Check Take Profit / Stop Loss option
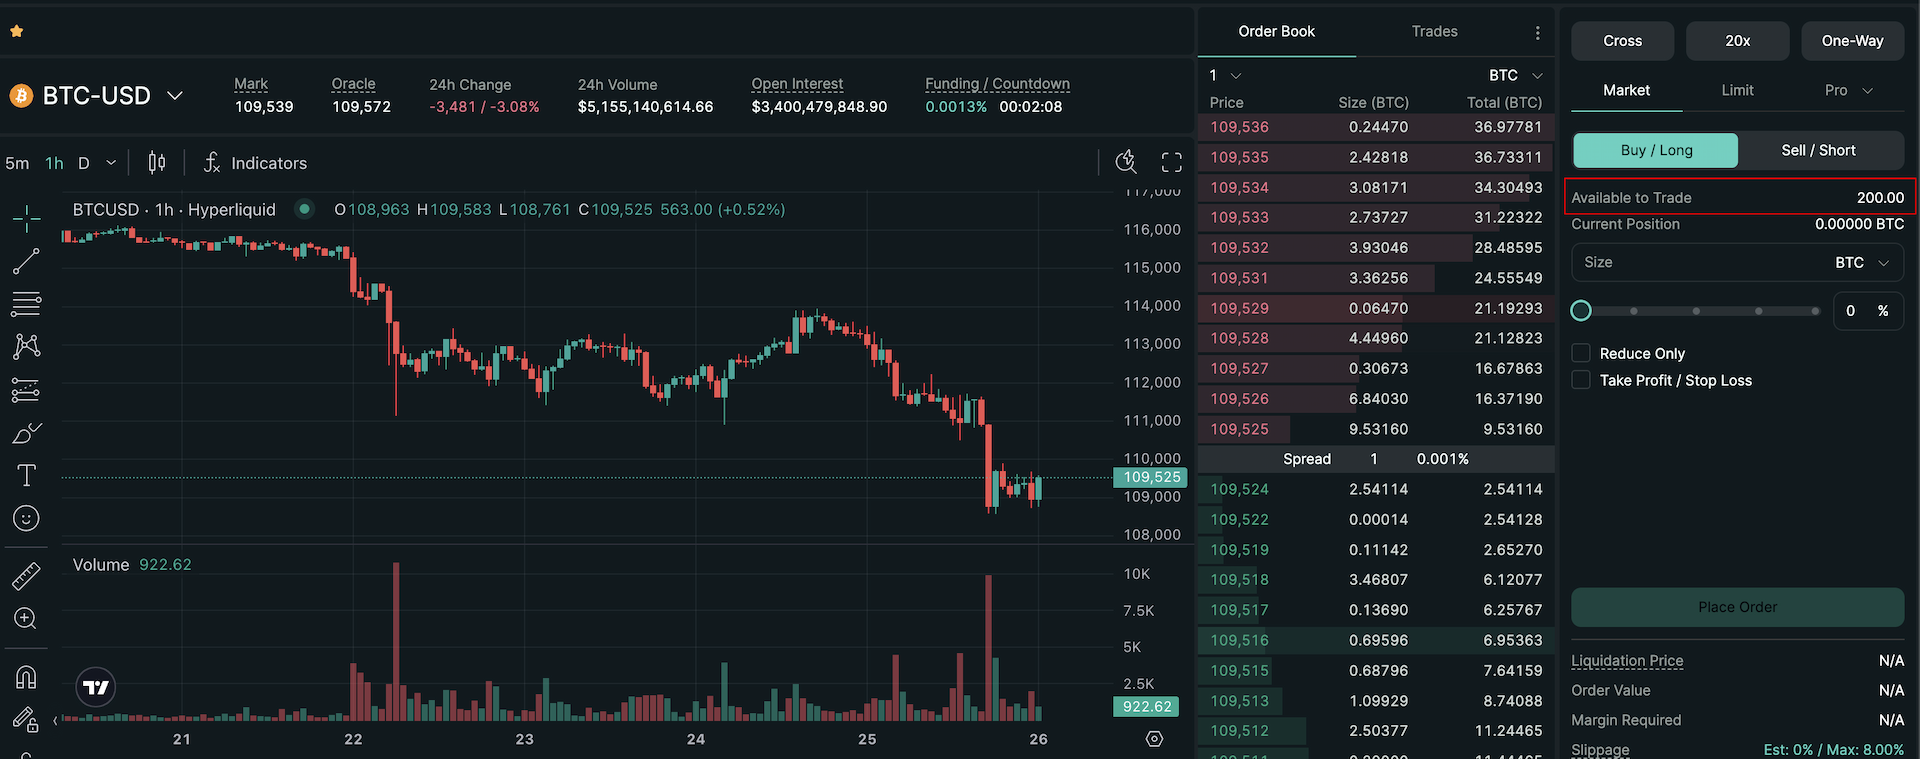 pos(1581,380)
